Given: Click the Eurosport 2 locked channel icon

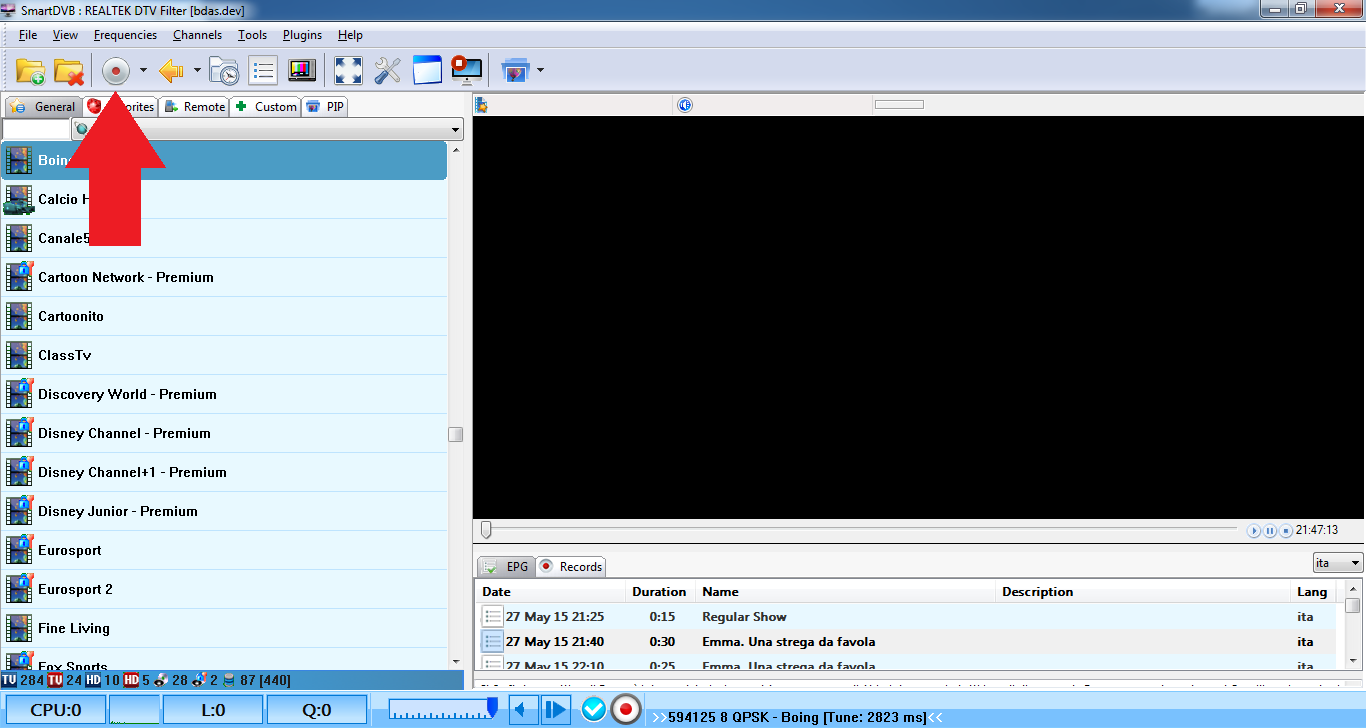Looking at the screenshot, I should pos(19,589).
